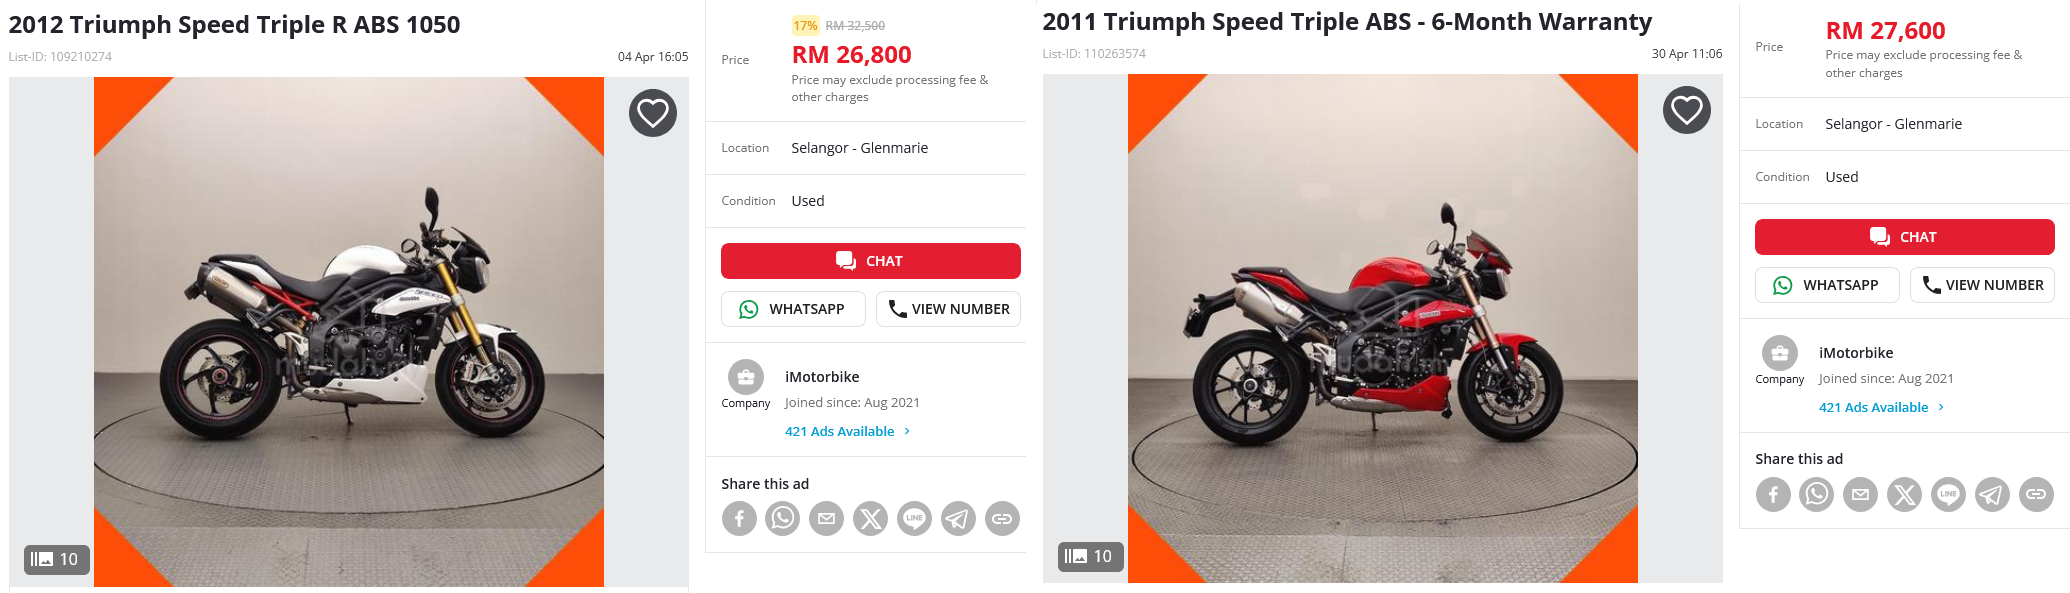The width and height of the screenshot is (2070, 593).
Task: Contact 2012 listing seller via WHATSAPP button
Action: (793, 309)
